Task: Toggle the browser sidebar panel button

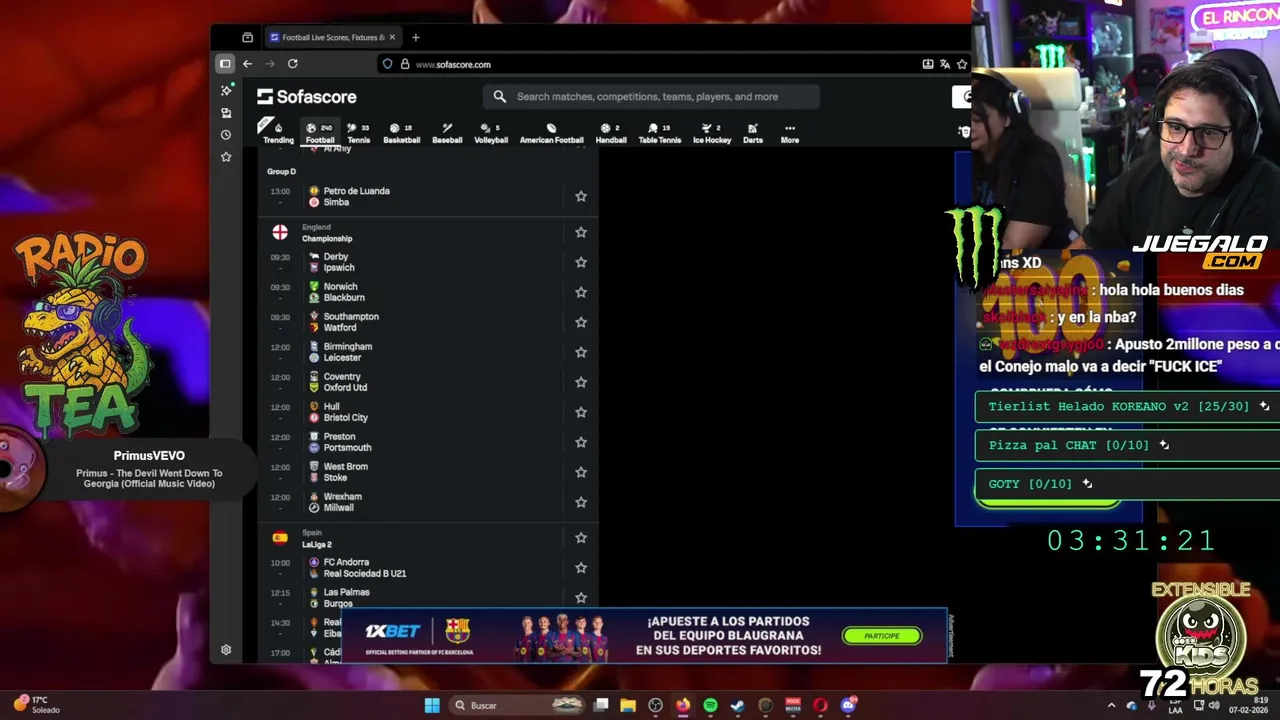Action: point(225,64)
